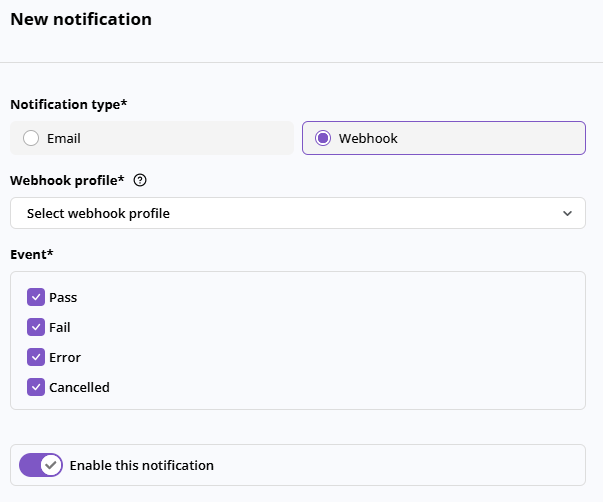Viewport: 603px width, 502px height.
Task: Click the 'Enable this notification' label
Action: click(x=142, y=465)
